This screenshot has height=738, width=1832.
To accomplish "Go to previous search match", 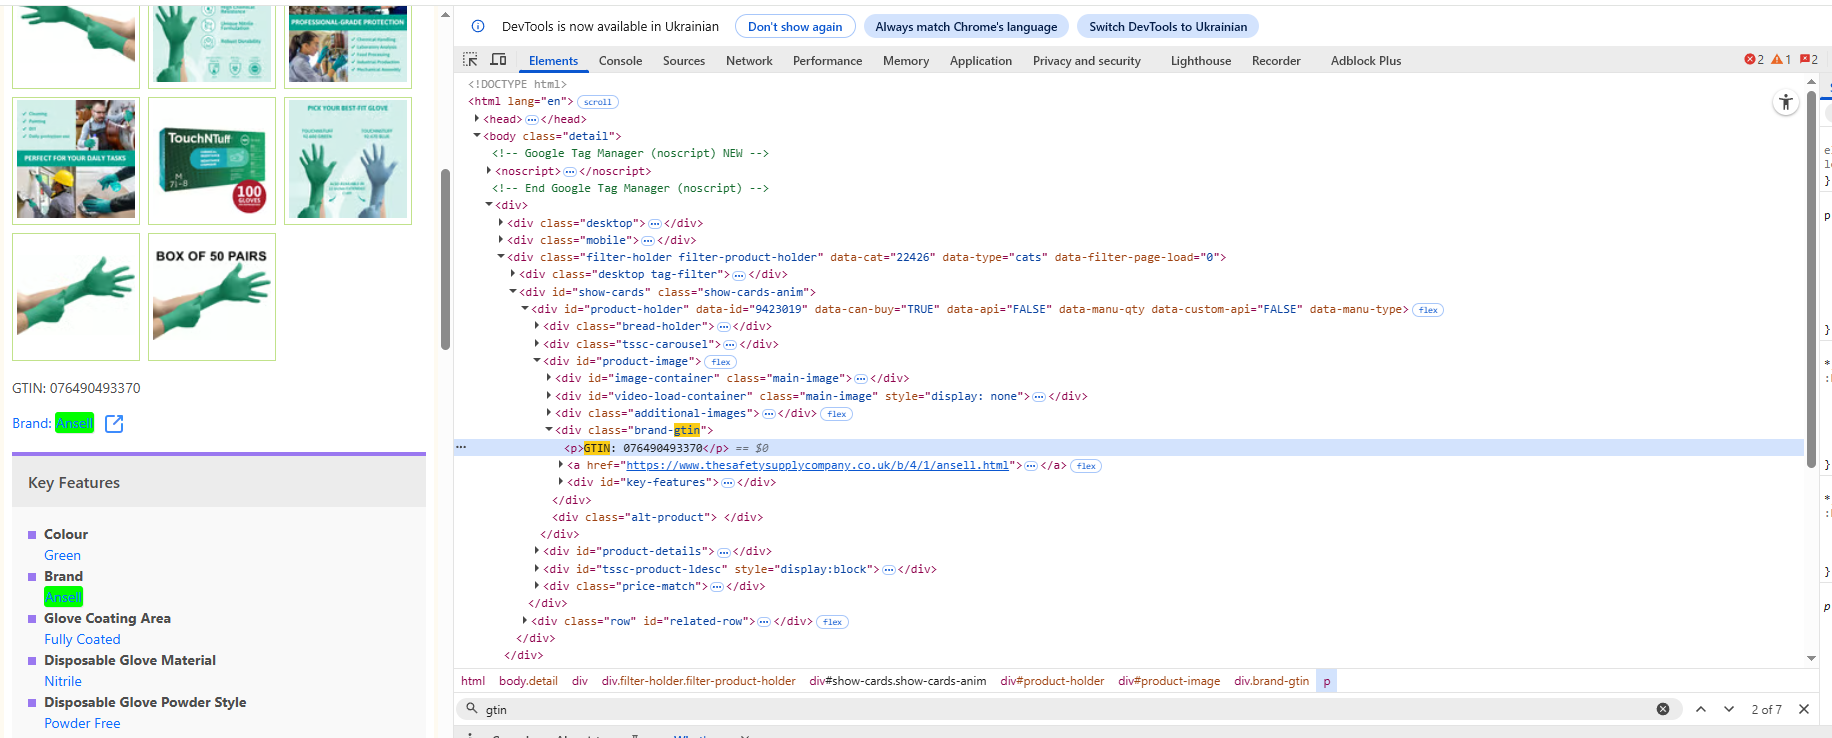I will pos(1701,709).
